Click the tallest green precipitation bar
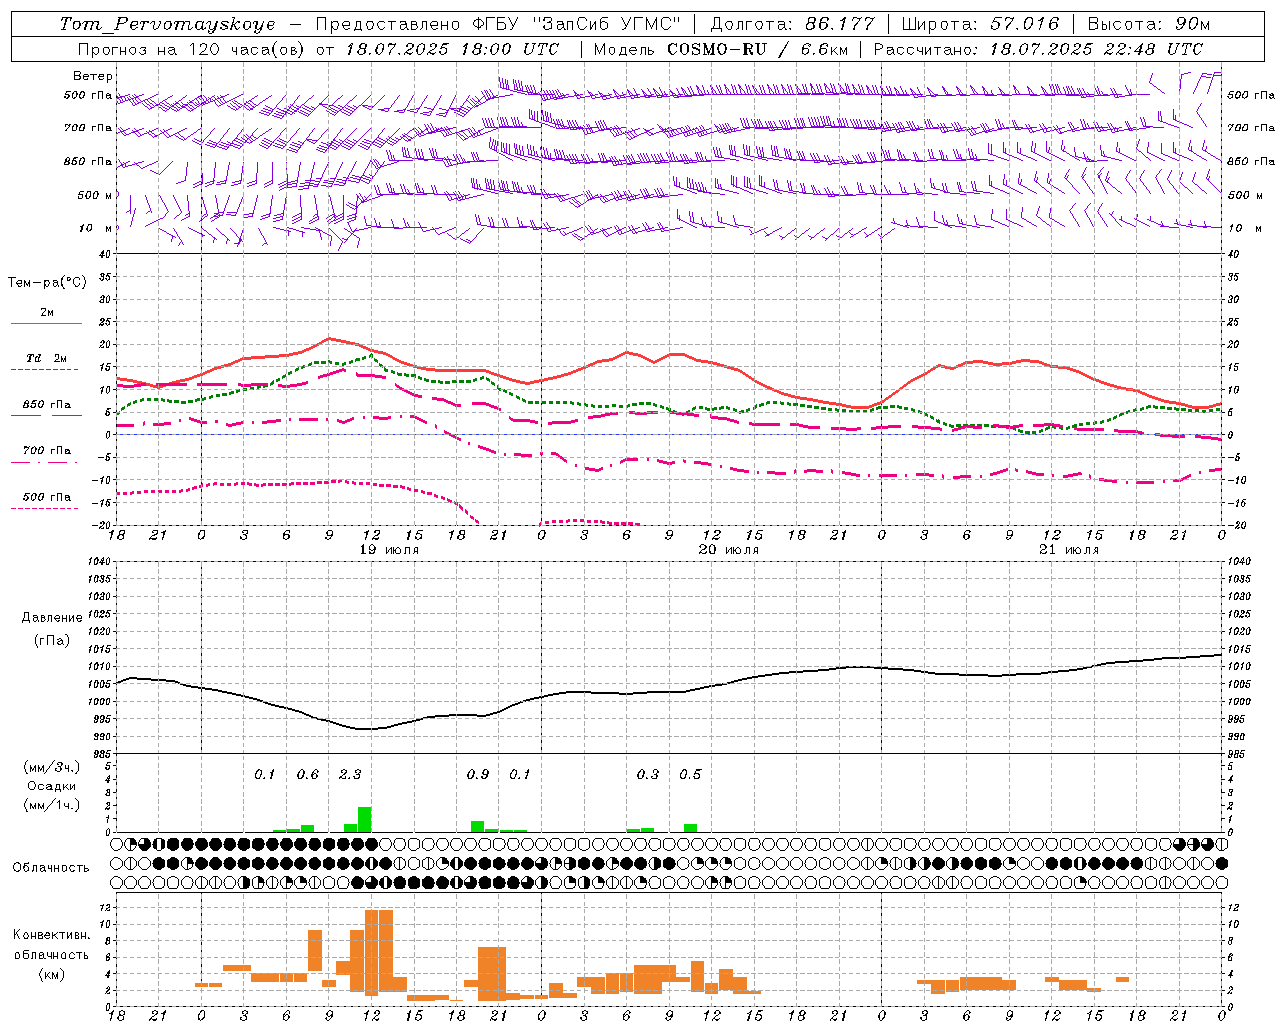The image size is (1280, 1024). tap(365, 819)
